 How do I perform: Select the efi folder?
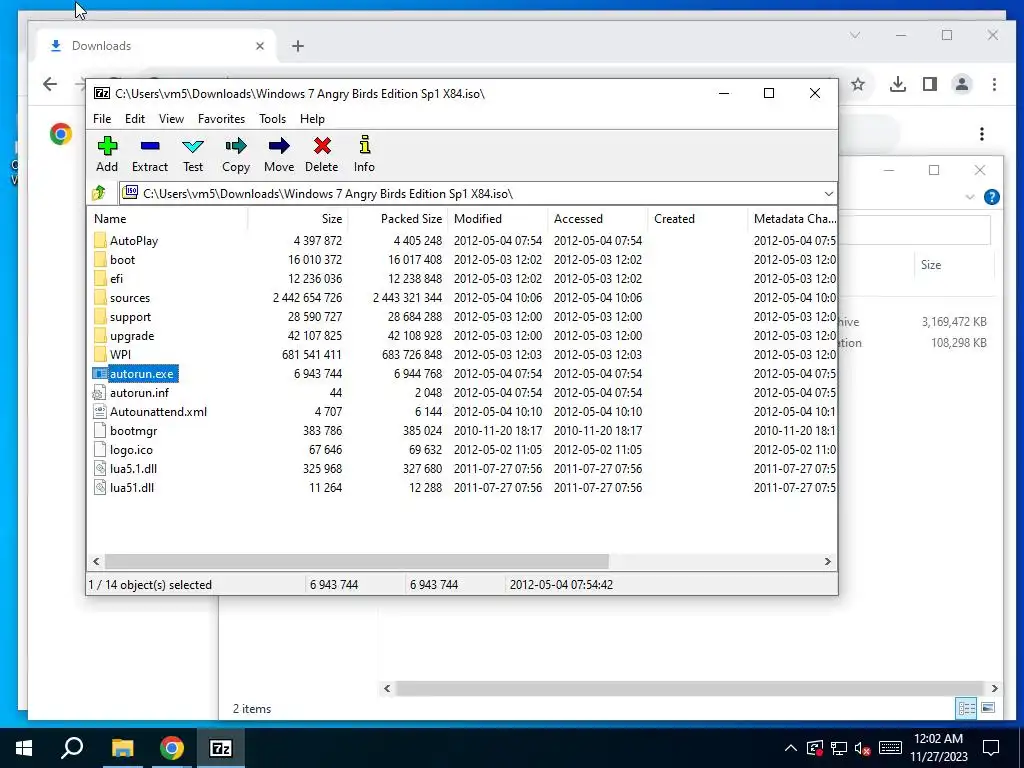coord(116,279)
